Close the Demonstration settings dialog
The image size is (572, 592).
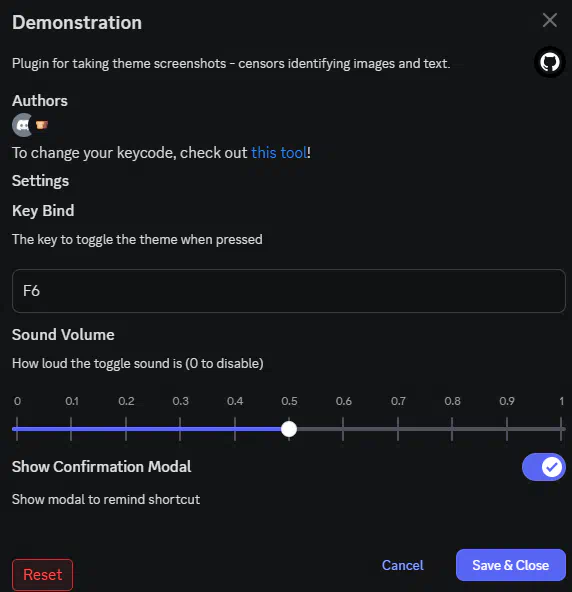[549, 20]
